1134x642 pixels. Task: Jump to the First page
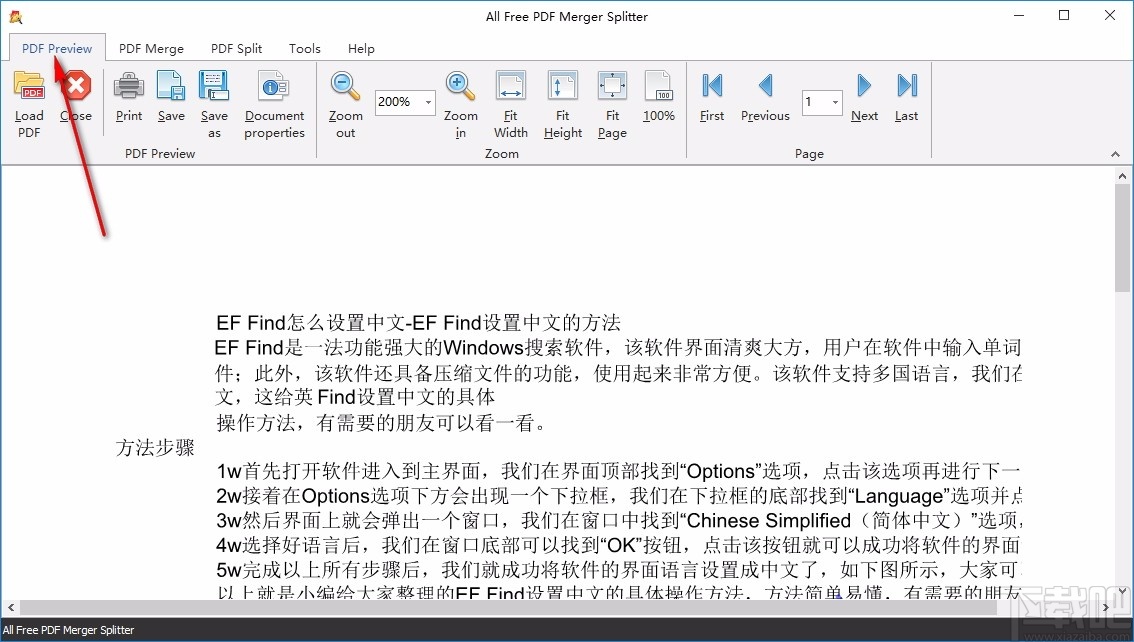point(711,100)
